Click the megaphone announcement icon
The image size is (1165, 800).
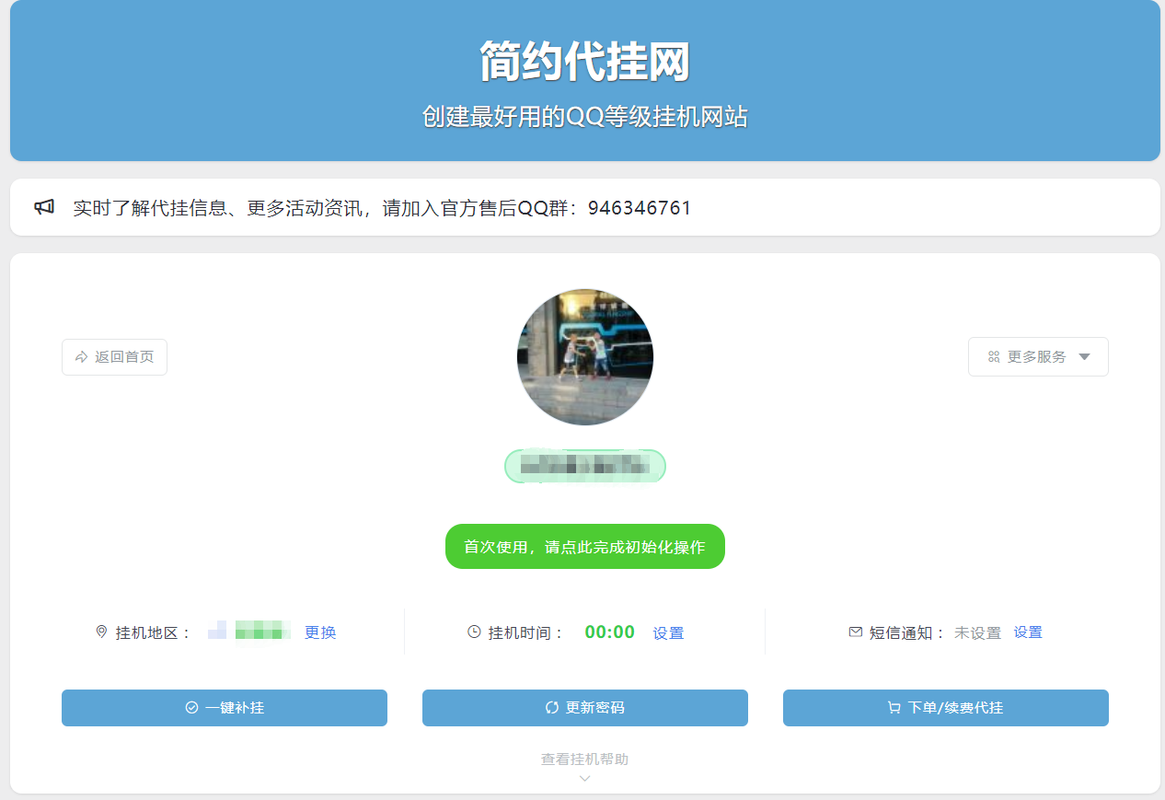click(x=44, y=208)
